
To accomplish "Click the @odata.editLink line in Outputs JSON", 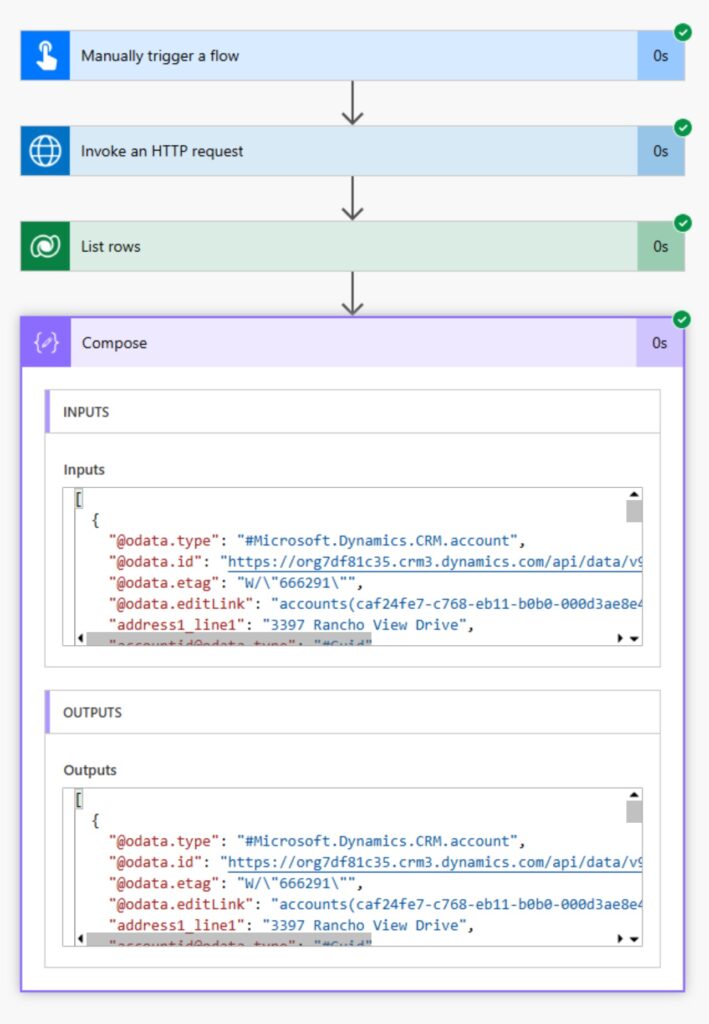I will point(375,904).
